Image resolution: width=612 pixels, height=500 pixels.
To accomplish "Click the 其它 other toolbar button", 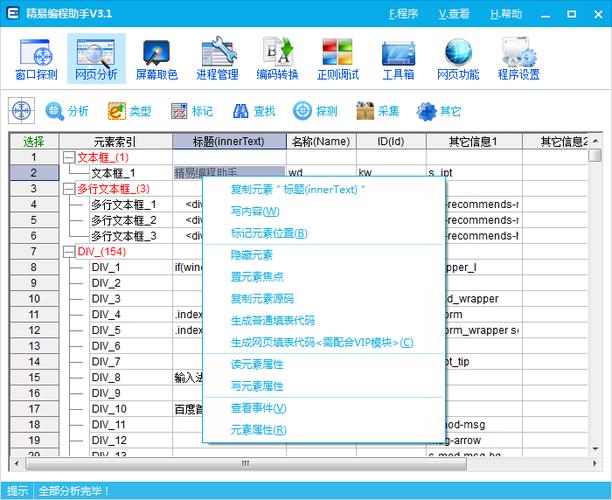I will (x=439, y=111).
